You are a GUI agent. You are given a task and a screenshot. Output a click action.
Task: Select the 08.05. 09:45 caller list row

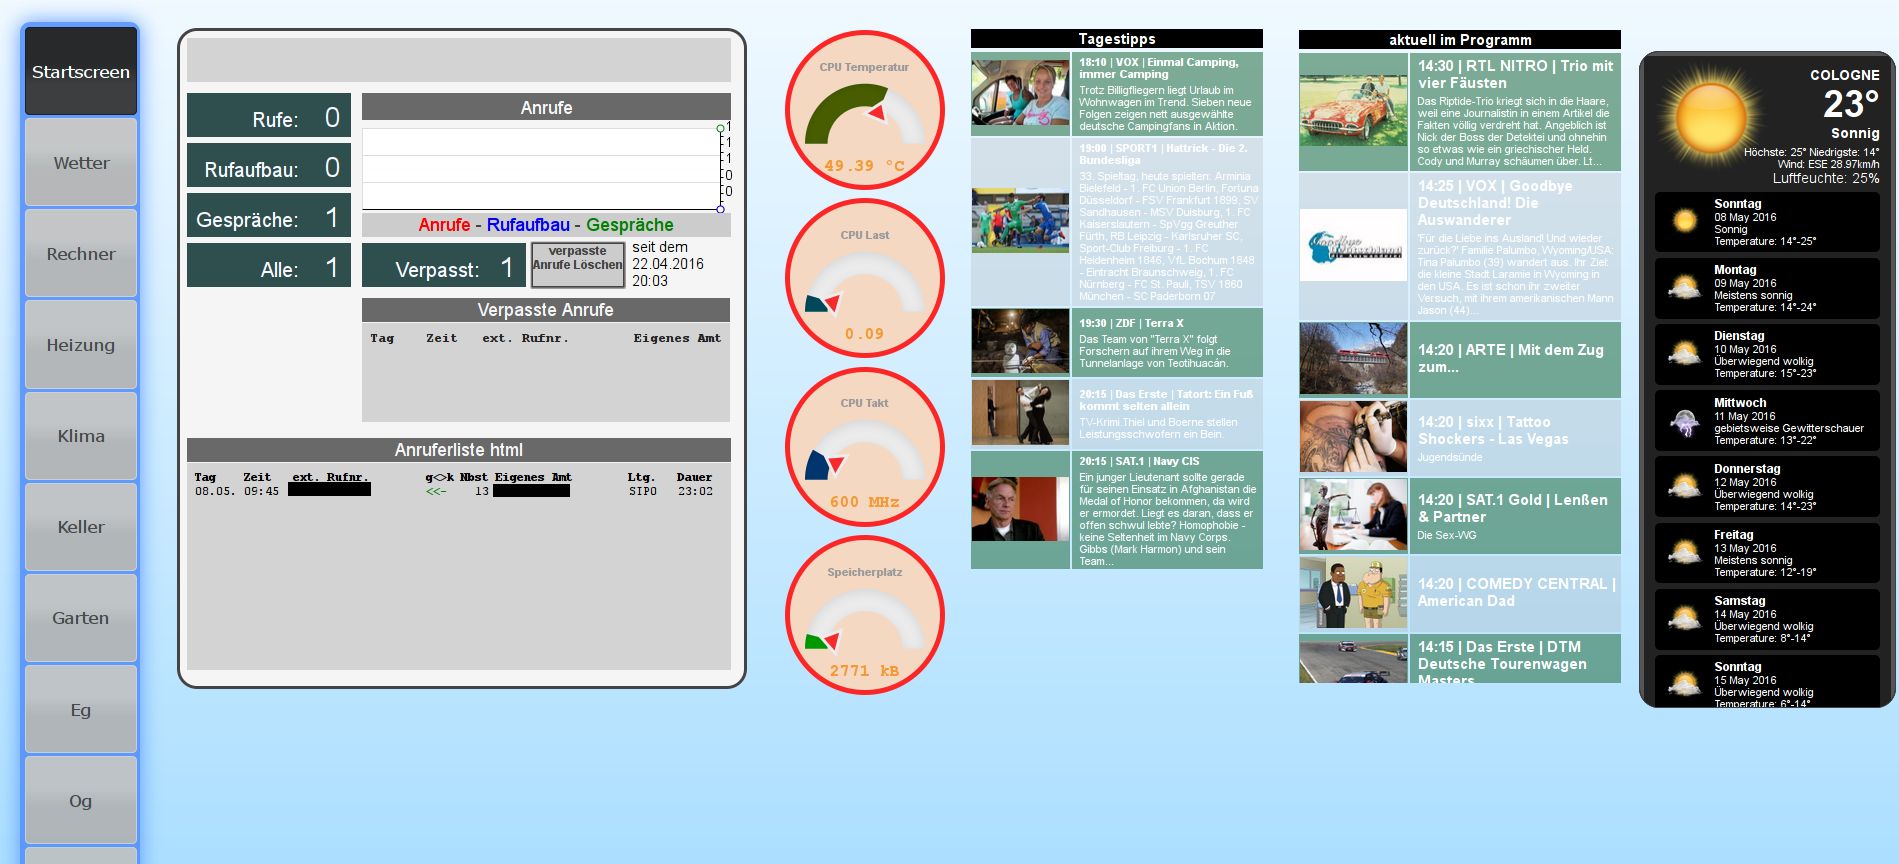(454, 491)
